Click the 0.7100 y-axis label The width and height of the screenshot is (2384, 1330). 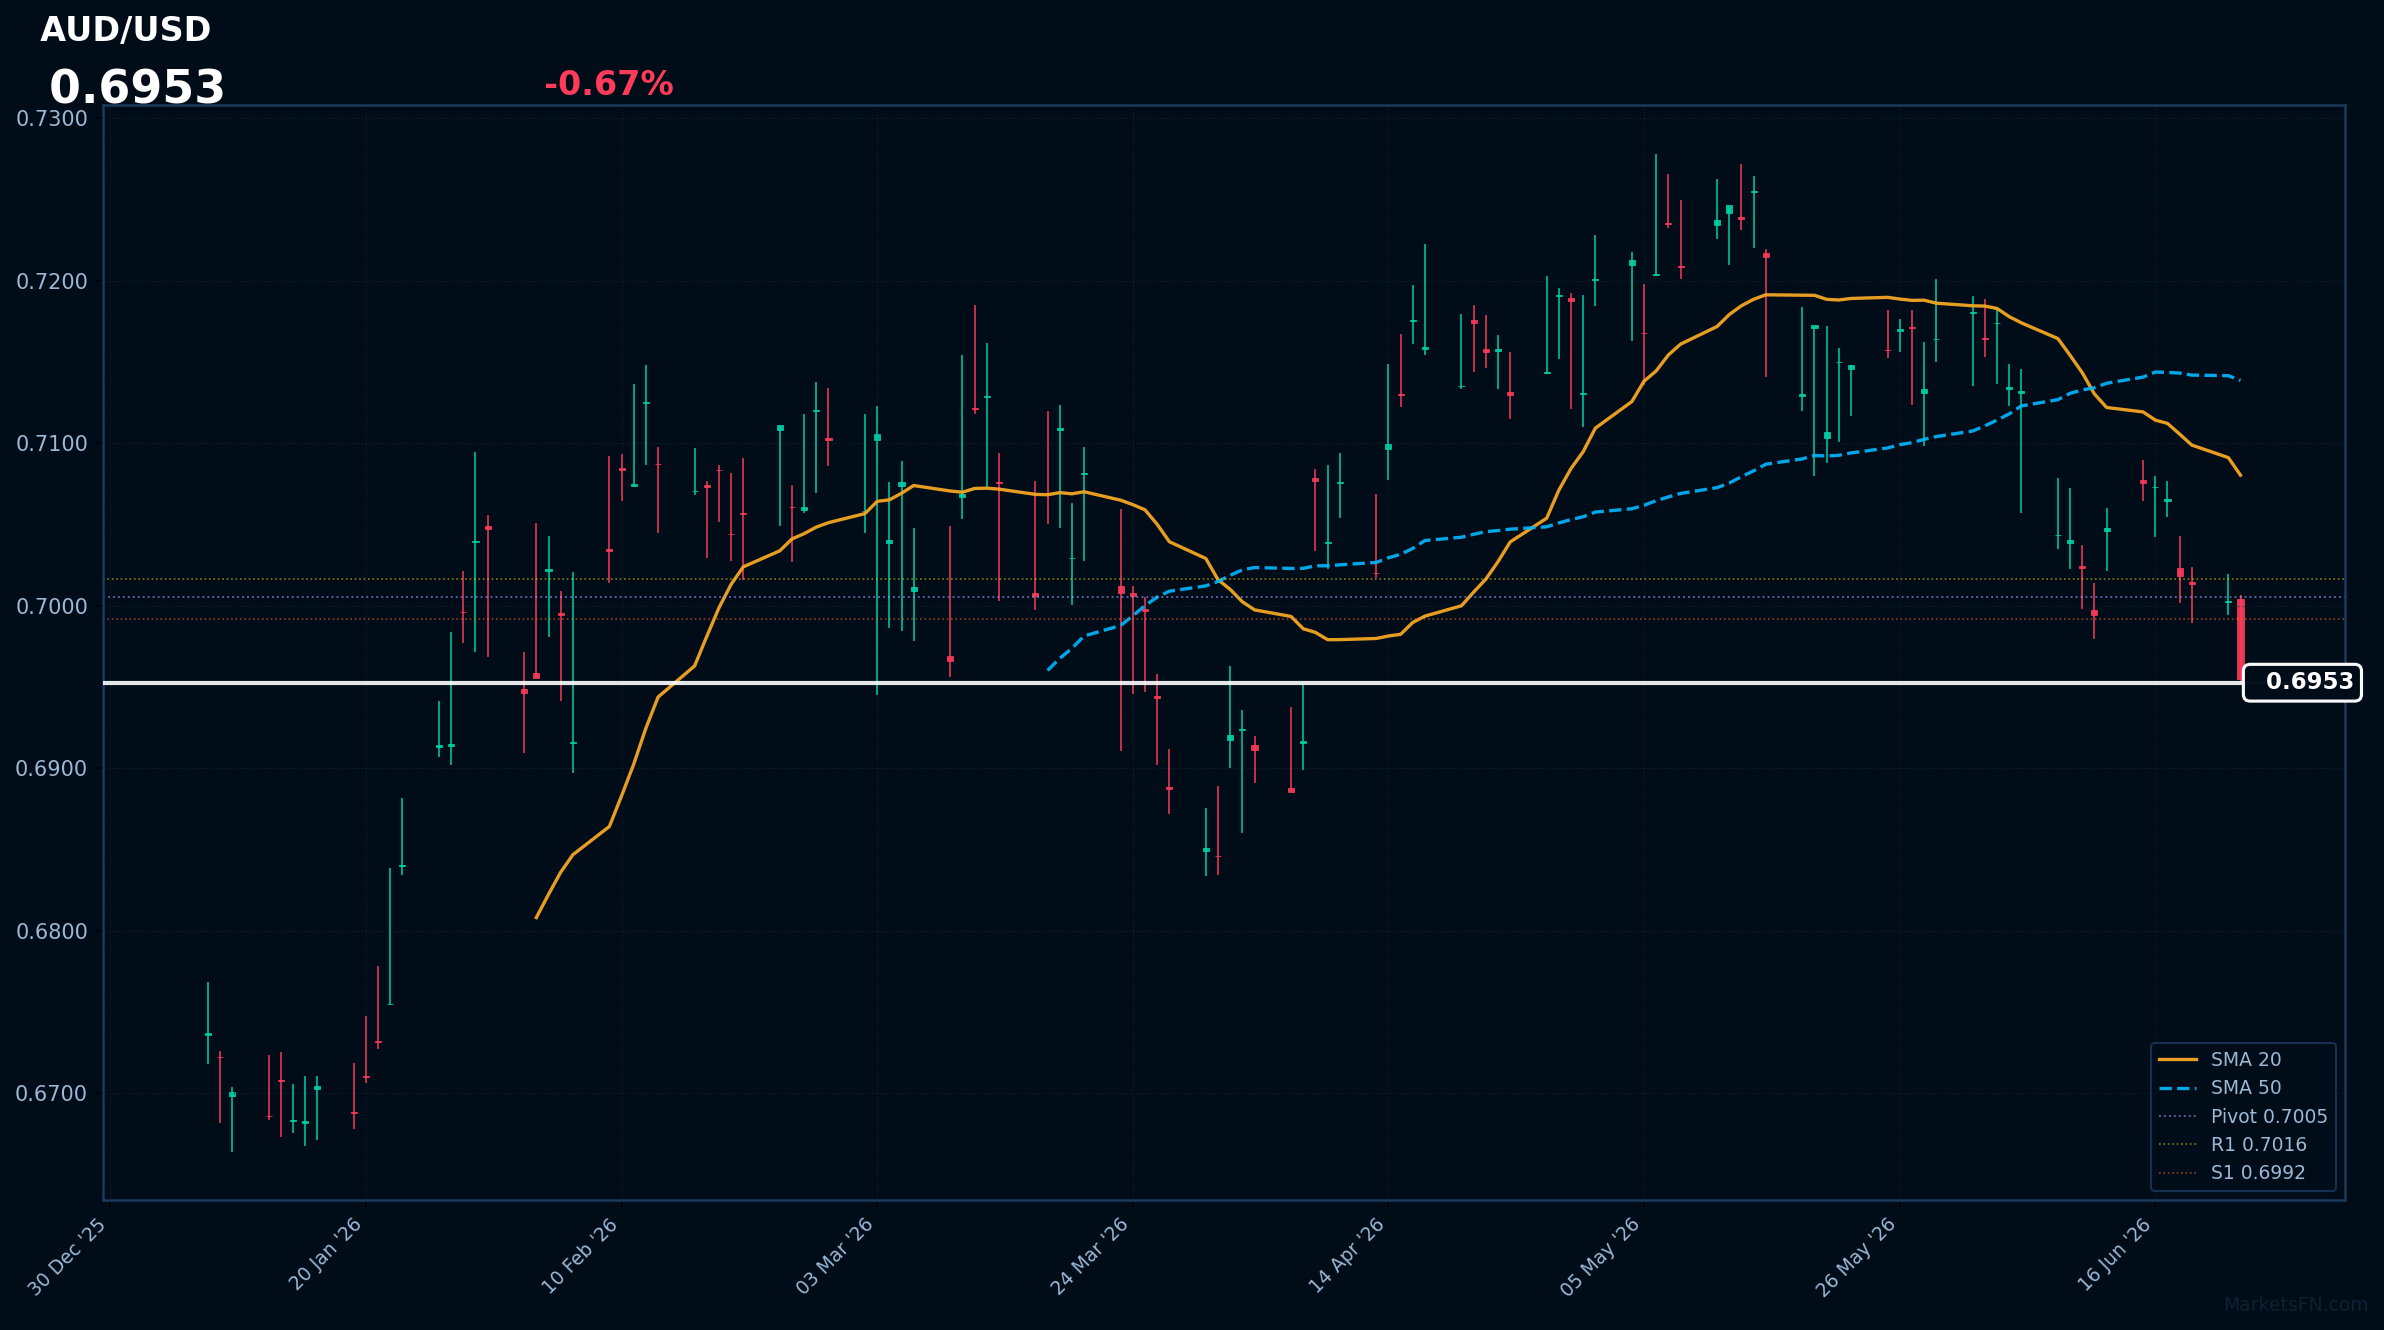52,444
